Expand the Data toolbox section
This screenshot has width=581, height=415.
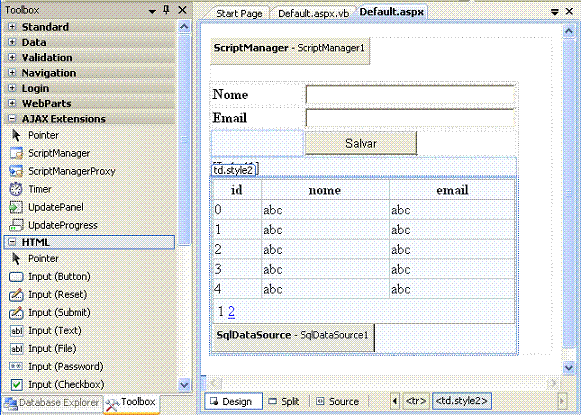[x=12, y=42]
